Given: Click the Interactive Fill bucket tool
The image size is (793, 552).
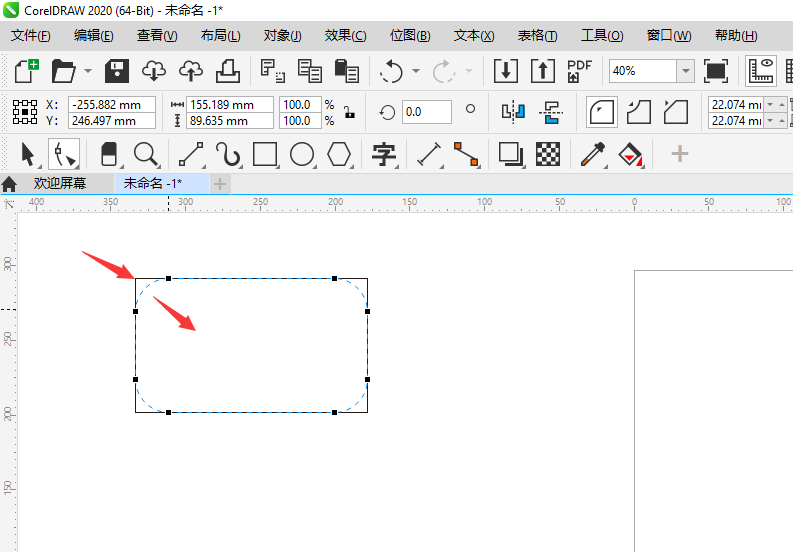Looking at the screenshot, I should tap(631, 154).
